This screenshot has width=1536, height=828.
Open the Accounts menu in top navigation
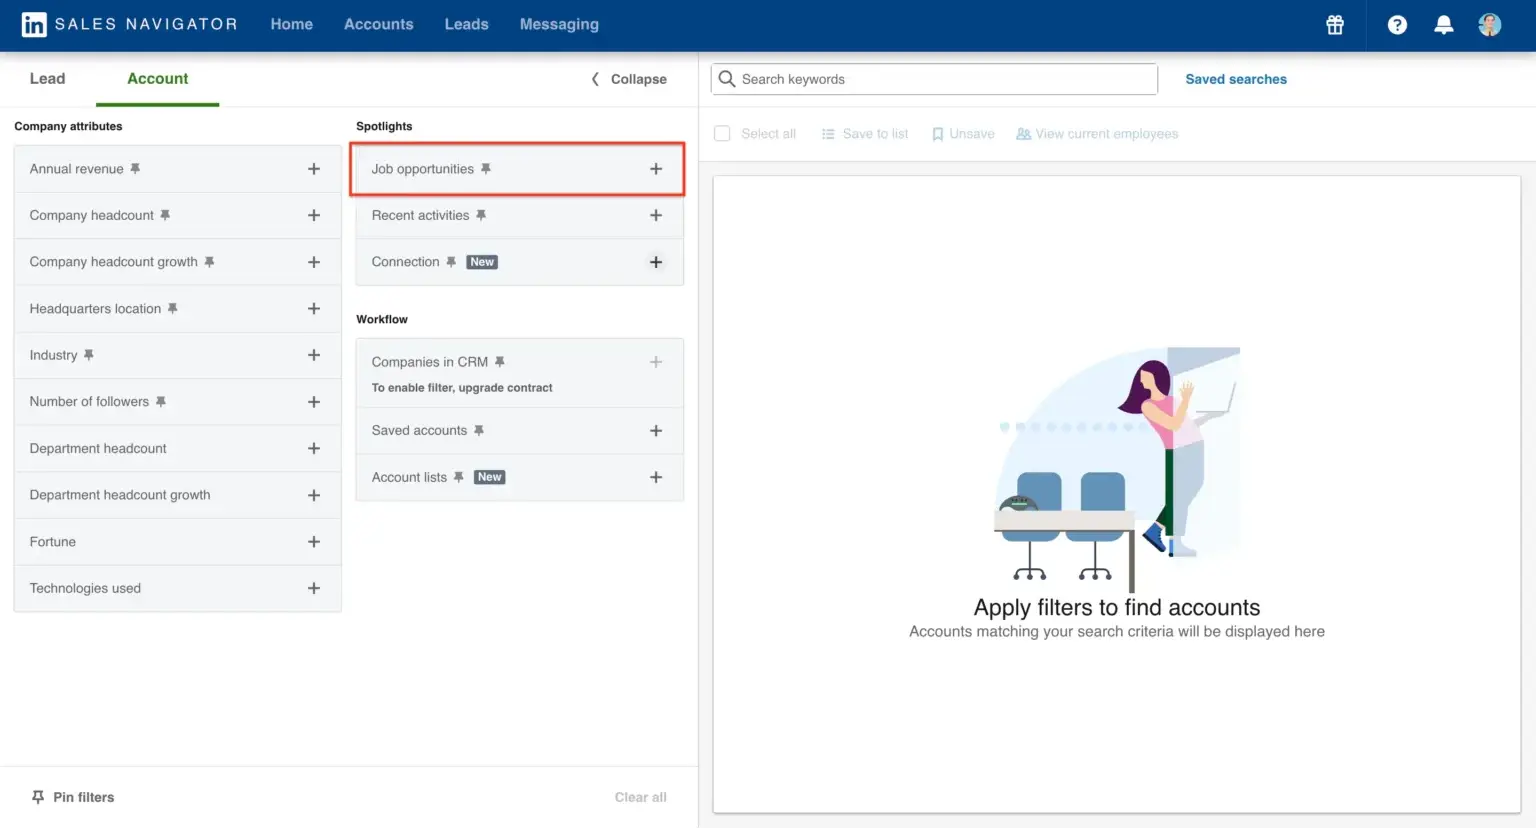click(378, 24)
